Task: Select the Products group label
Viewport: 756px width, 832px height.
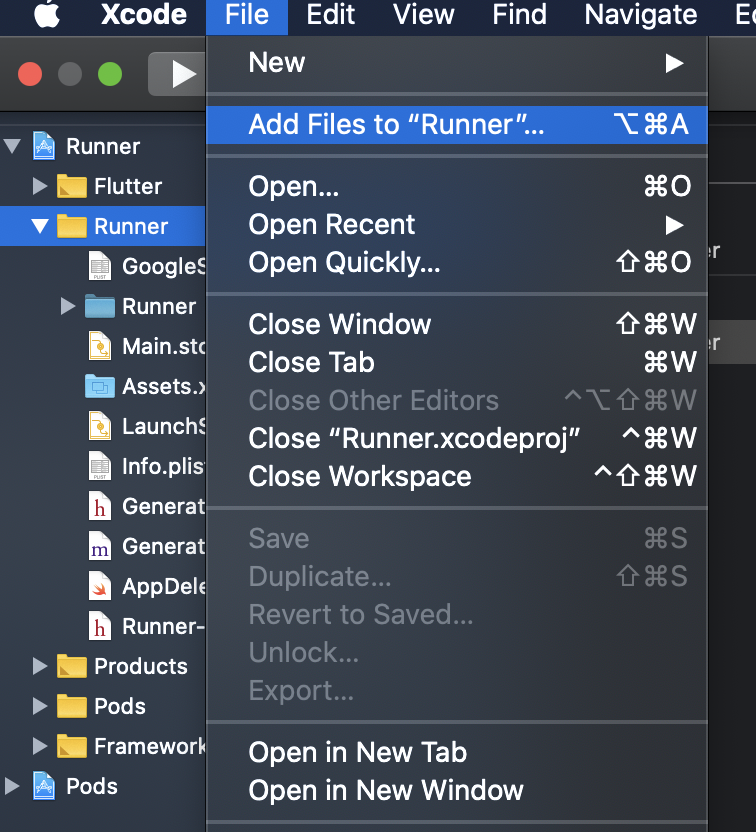Action: coord(141,666)
